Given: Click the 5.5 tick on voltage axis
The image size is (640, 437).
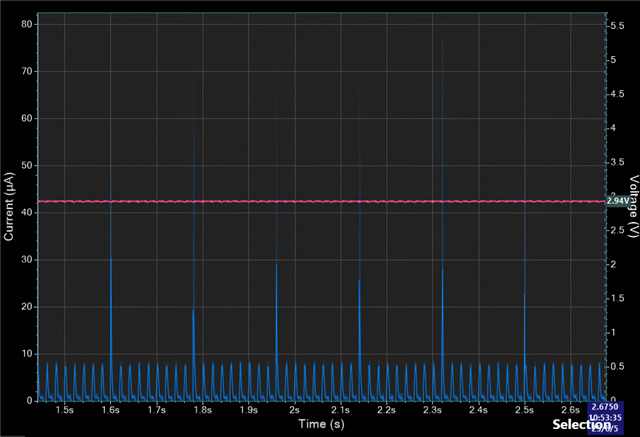Looking at the screenshot, I should coord(617,26).
